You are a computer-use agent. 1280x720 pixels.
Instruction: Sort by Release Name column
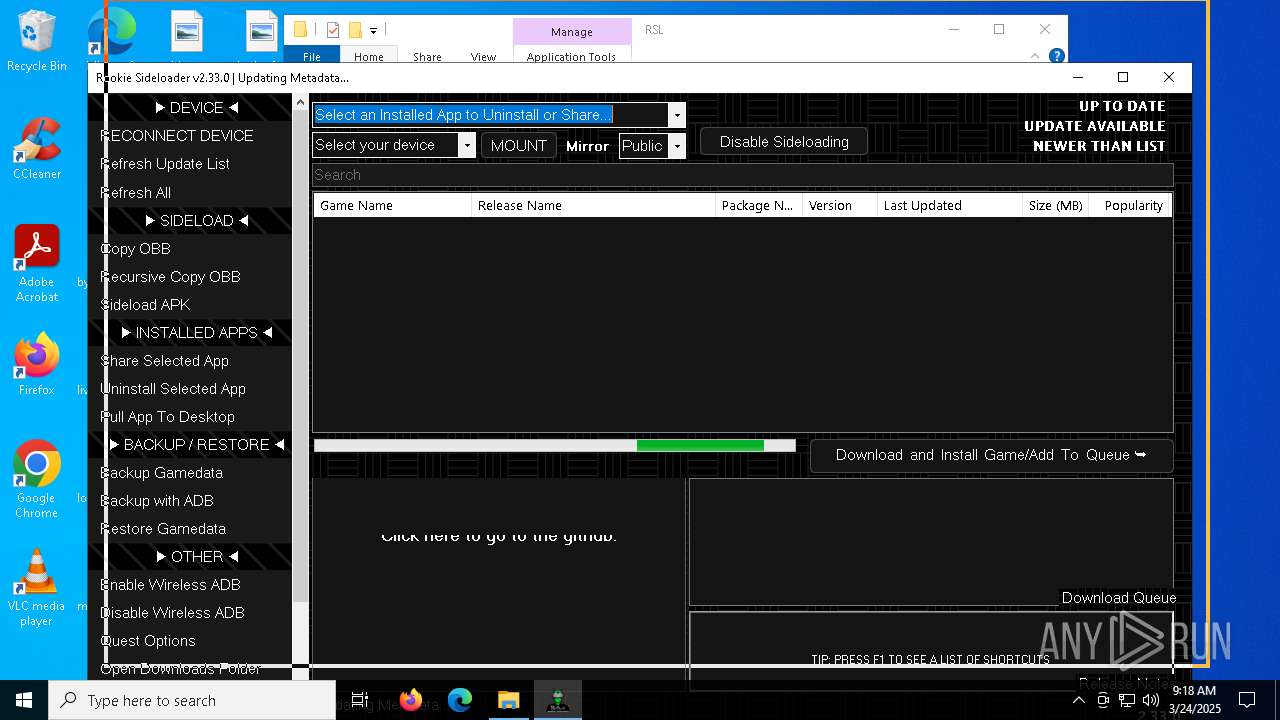[x=594, y=205]
